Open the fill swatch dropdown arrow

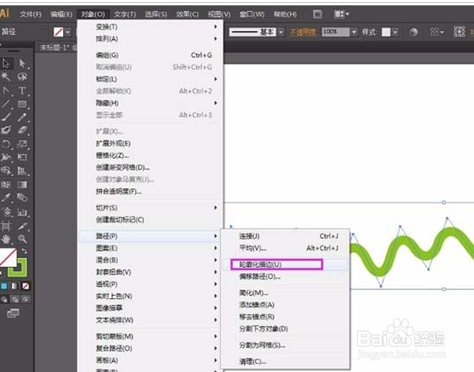[68, 32]
